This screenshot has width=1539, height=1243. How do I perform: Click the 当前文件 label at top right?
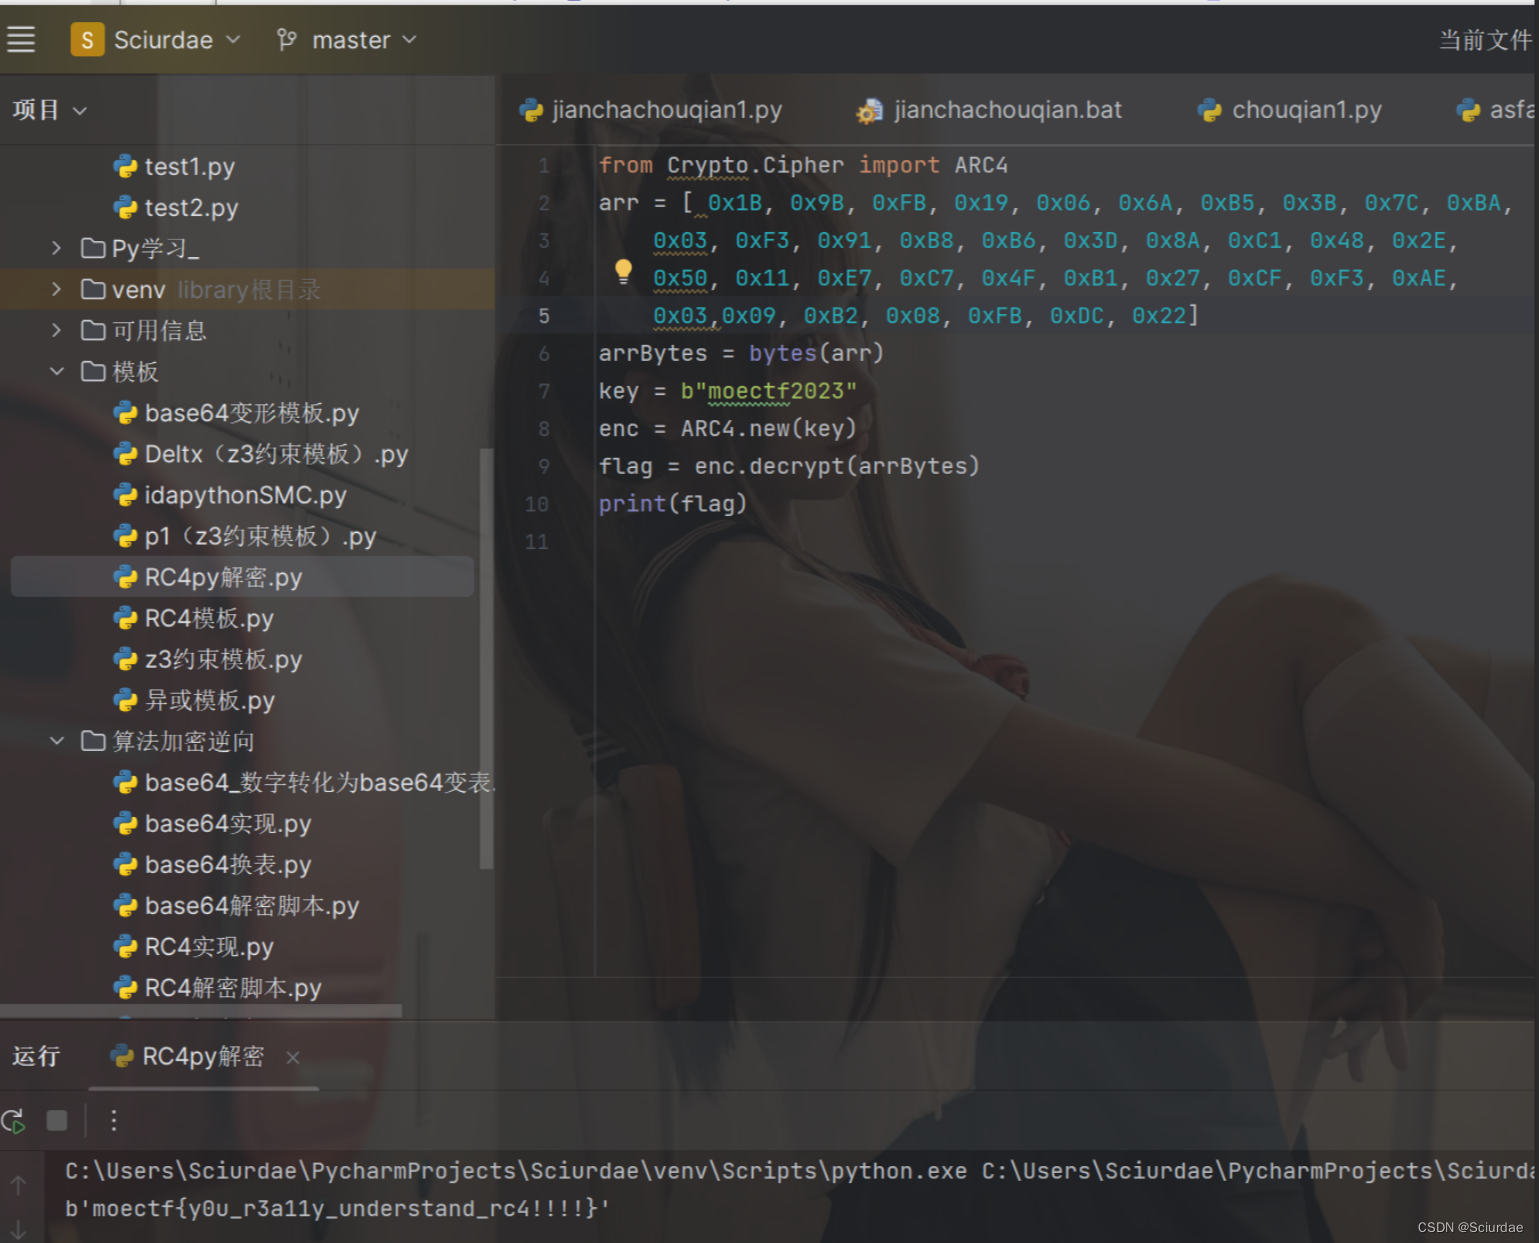(x=1486, y=40)
